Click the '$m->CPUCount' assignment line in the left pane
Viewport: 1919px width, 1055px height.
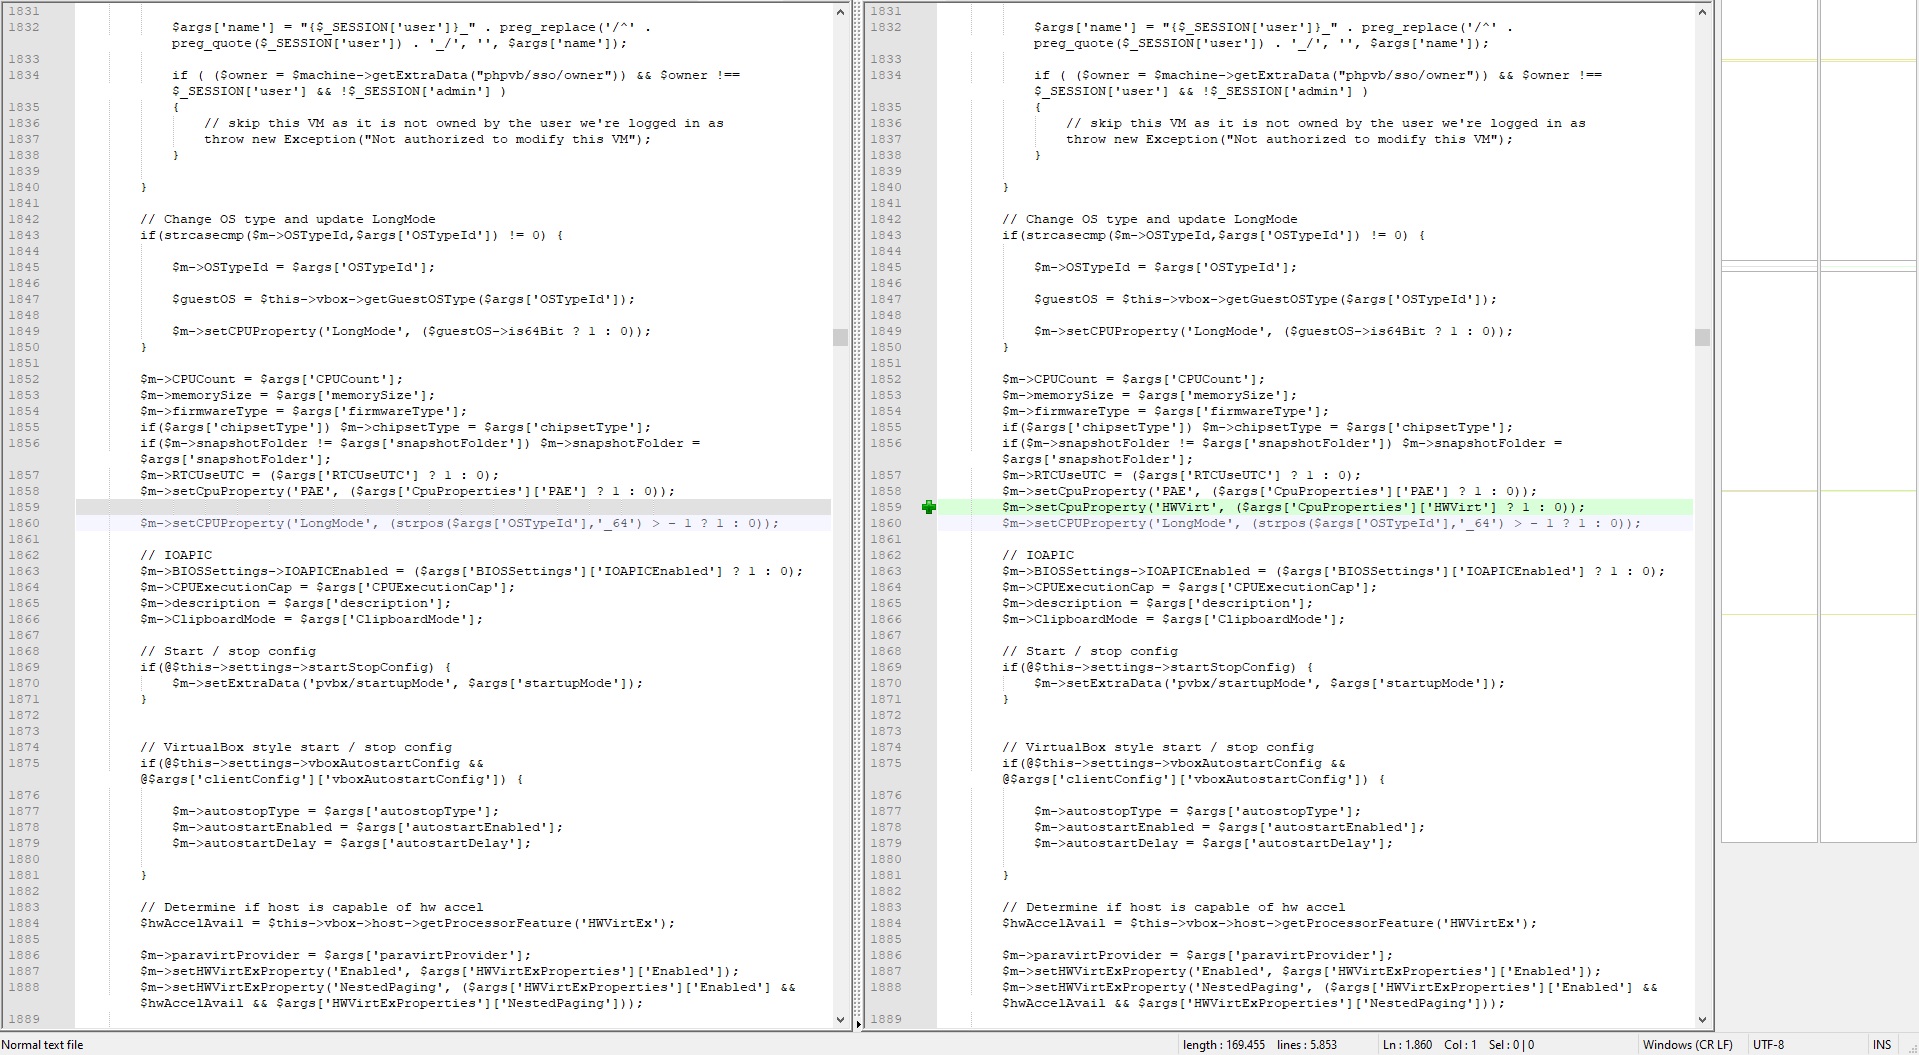272,379
